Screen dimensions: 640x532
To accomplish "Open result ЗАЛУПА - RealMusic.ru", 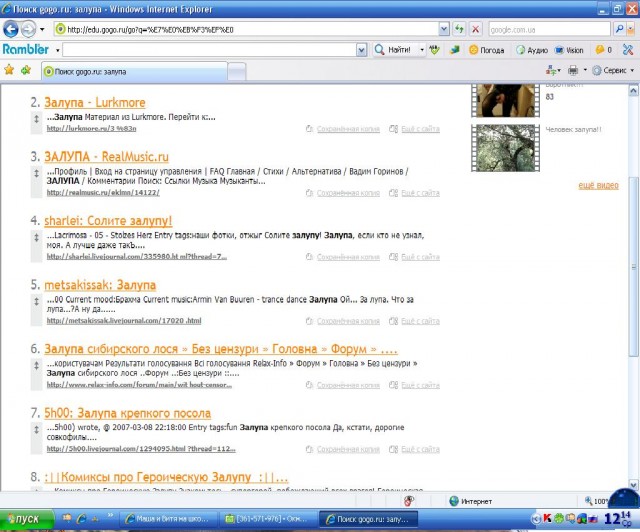I will point(106,157).
